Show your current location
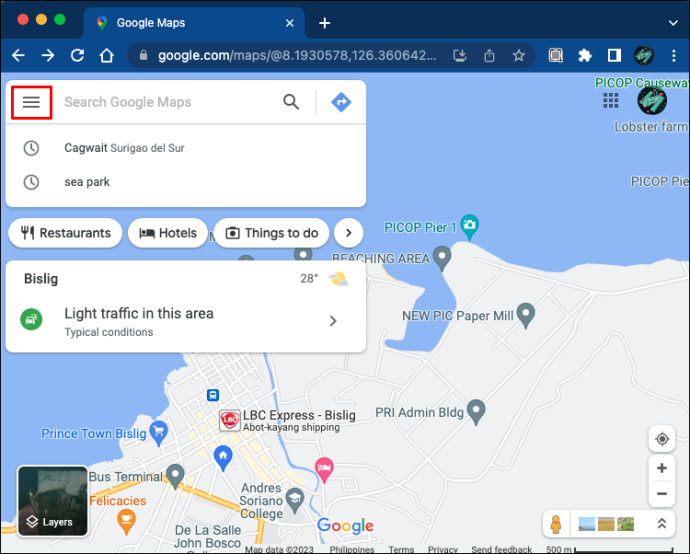The image size is (690, 554). (662, 439)
